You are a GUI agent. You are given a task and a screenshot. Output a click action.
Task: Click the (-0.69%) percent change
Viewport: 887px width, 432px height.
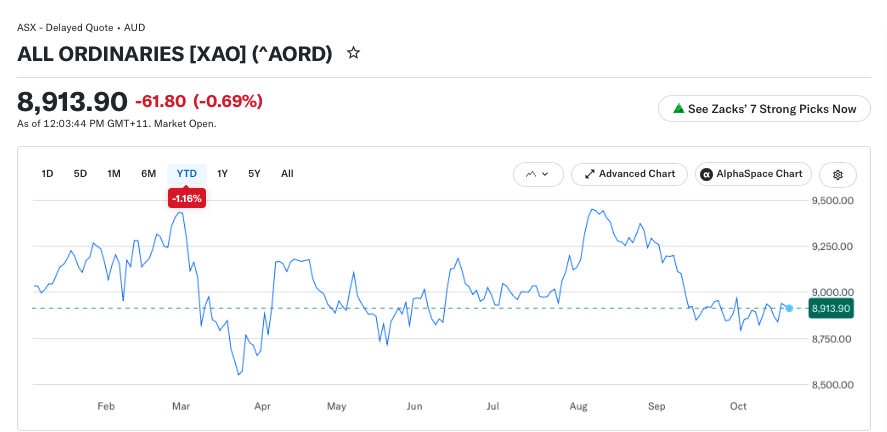pyautogui.click(x=228, y=102)
